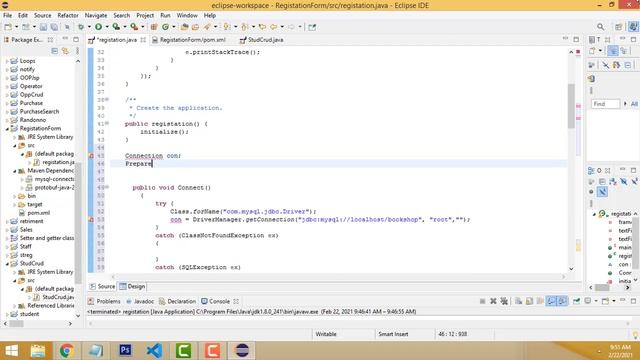Switch to the StudCrud.java editor tab

[x=262, y=40]
